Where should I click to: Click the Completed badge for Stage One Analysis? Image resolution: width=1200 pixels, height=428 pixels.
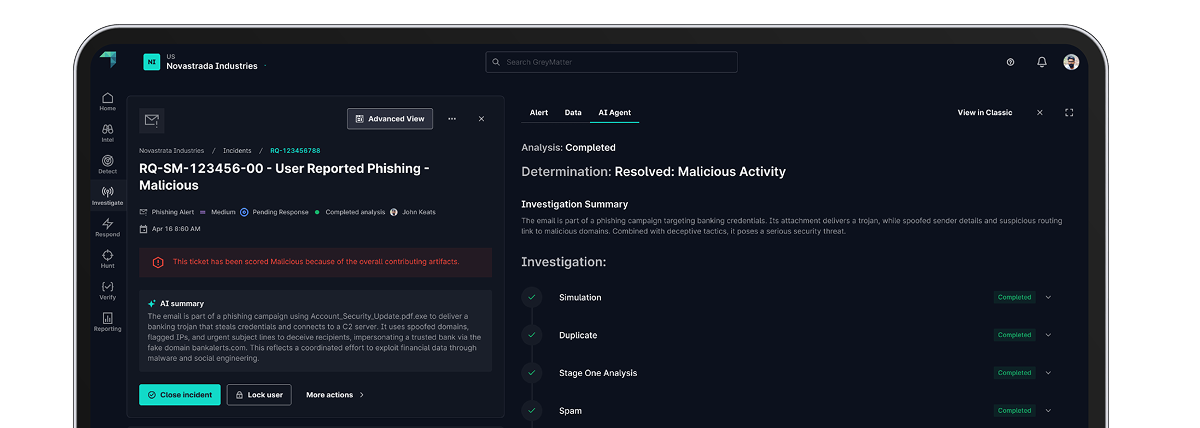1014,373
